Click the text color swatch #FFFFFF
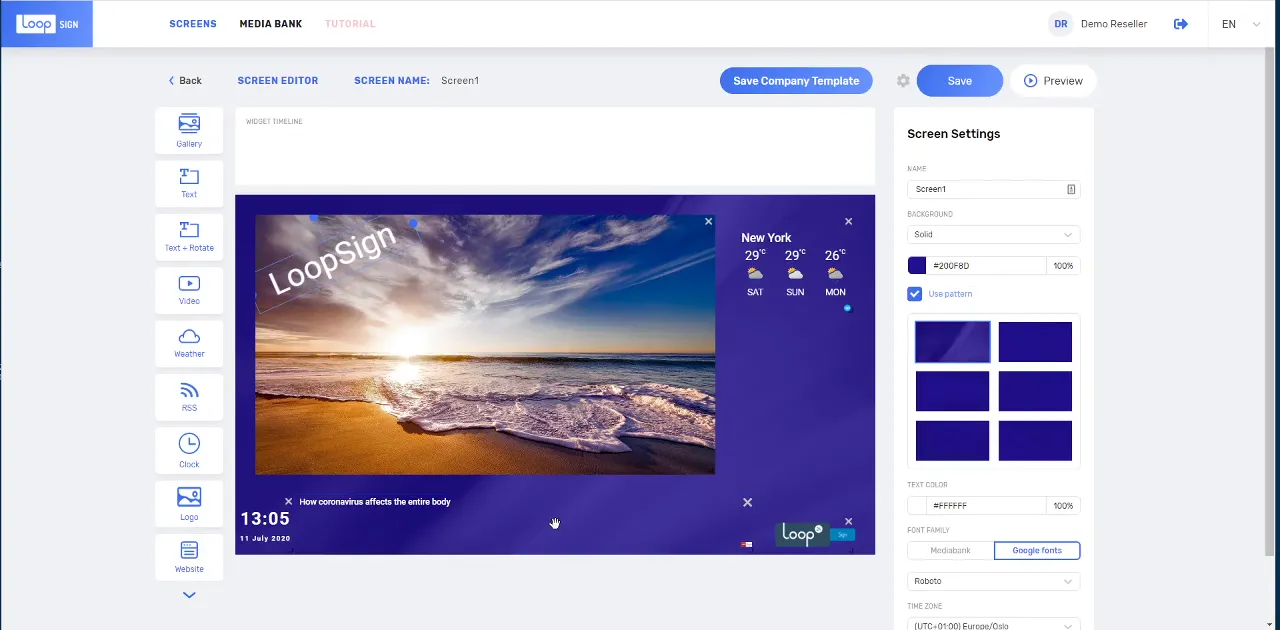 coord(917,506)
